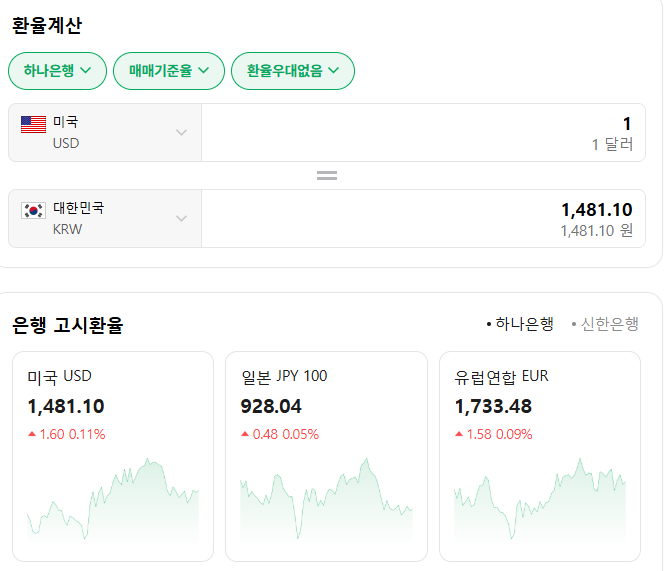668x571 pixels.
Task: Click the red up-arrow under 미국 USD
Action: [32, 434]
